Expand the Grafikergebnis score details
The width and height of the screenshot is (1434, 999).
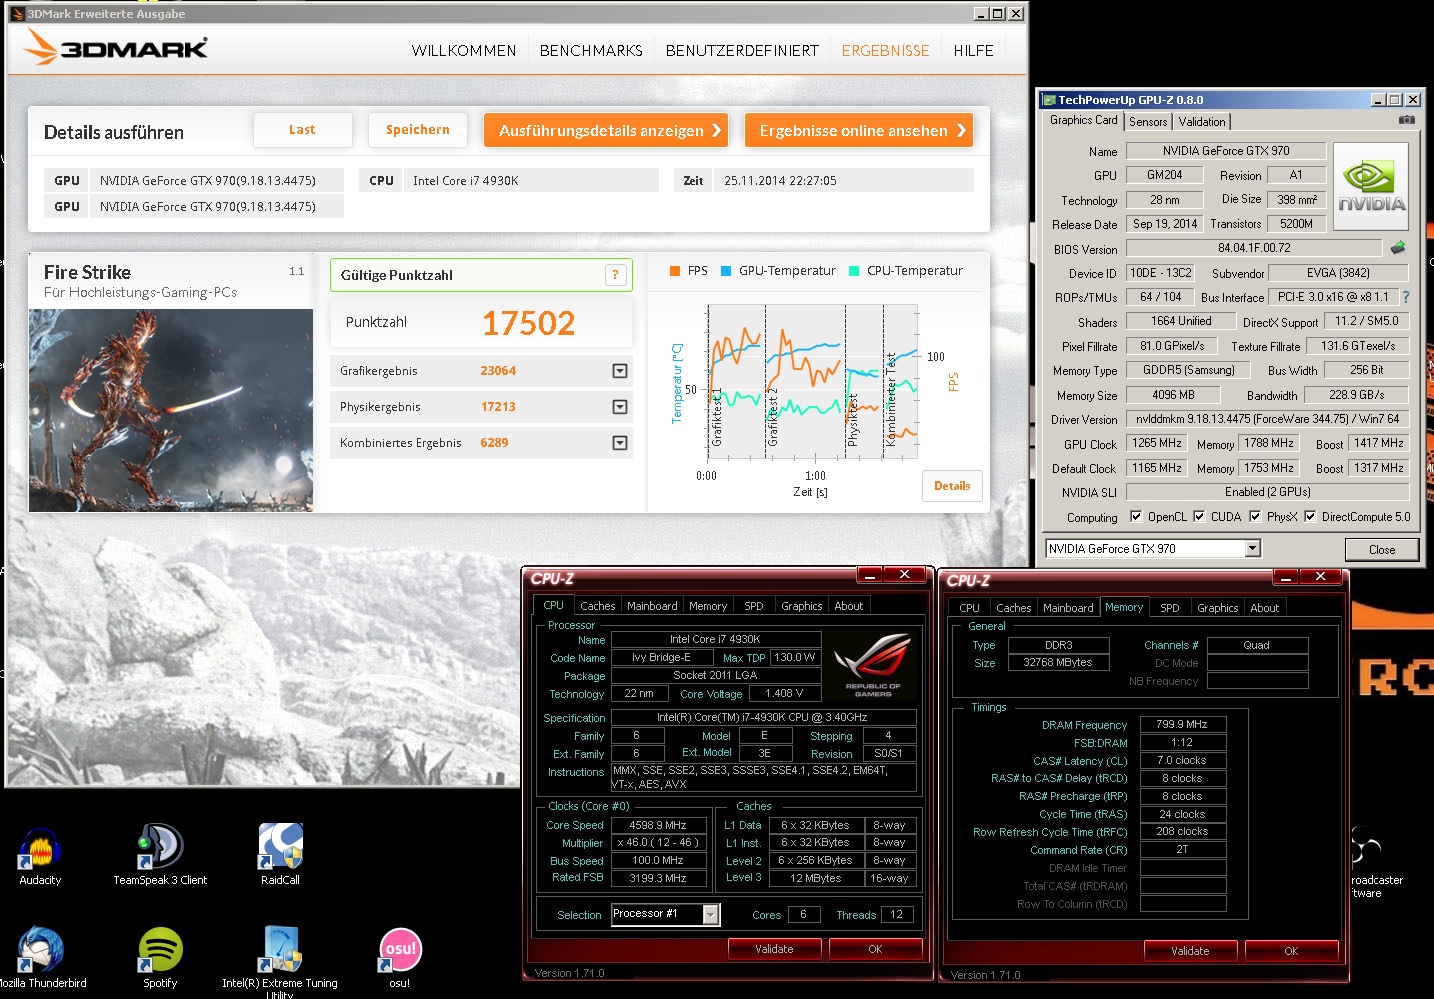pos(620,371)
